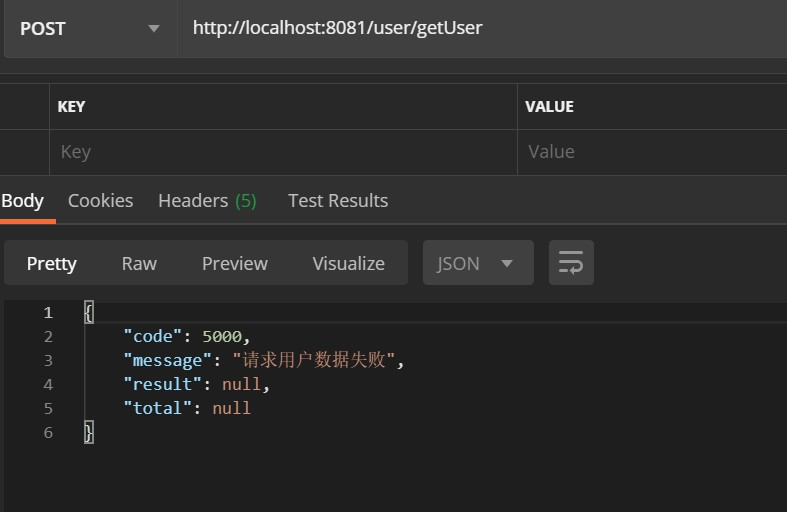Viewport: 787px width, 512px height.
Task: Click the null value after "result"
Action: pos(241,384)
